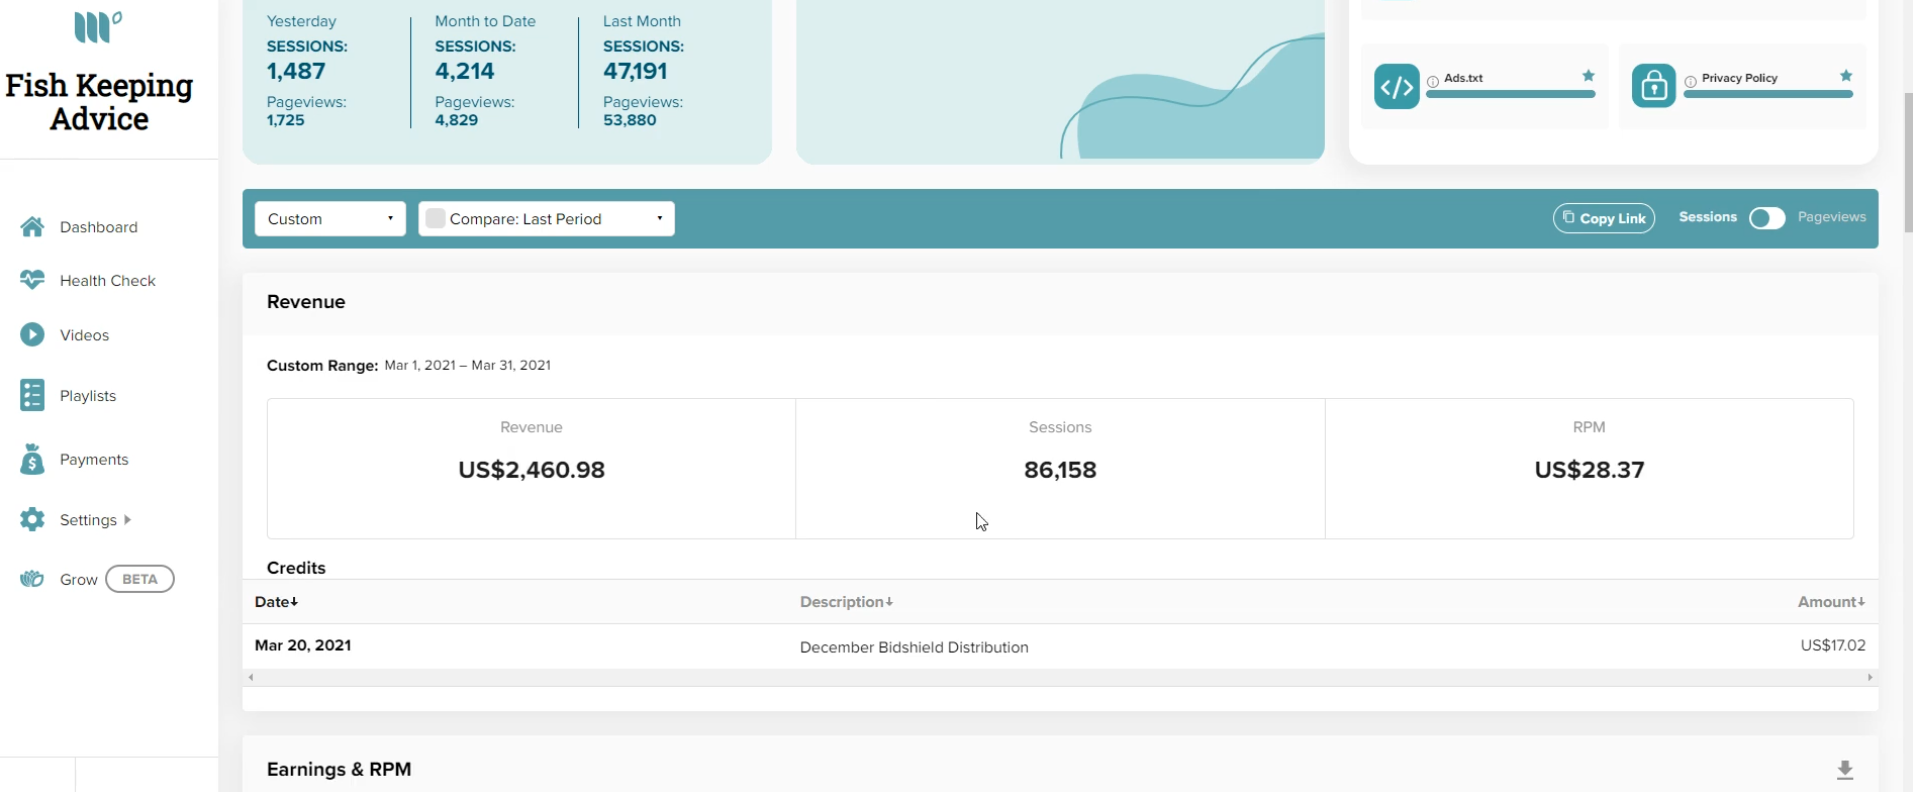The image size is (1913, 792).
Task: Click the Last Month pageviews 53,880
Action: [x=629, y=120]
